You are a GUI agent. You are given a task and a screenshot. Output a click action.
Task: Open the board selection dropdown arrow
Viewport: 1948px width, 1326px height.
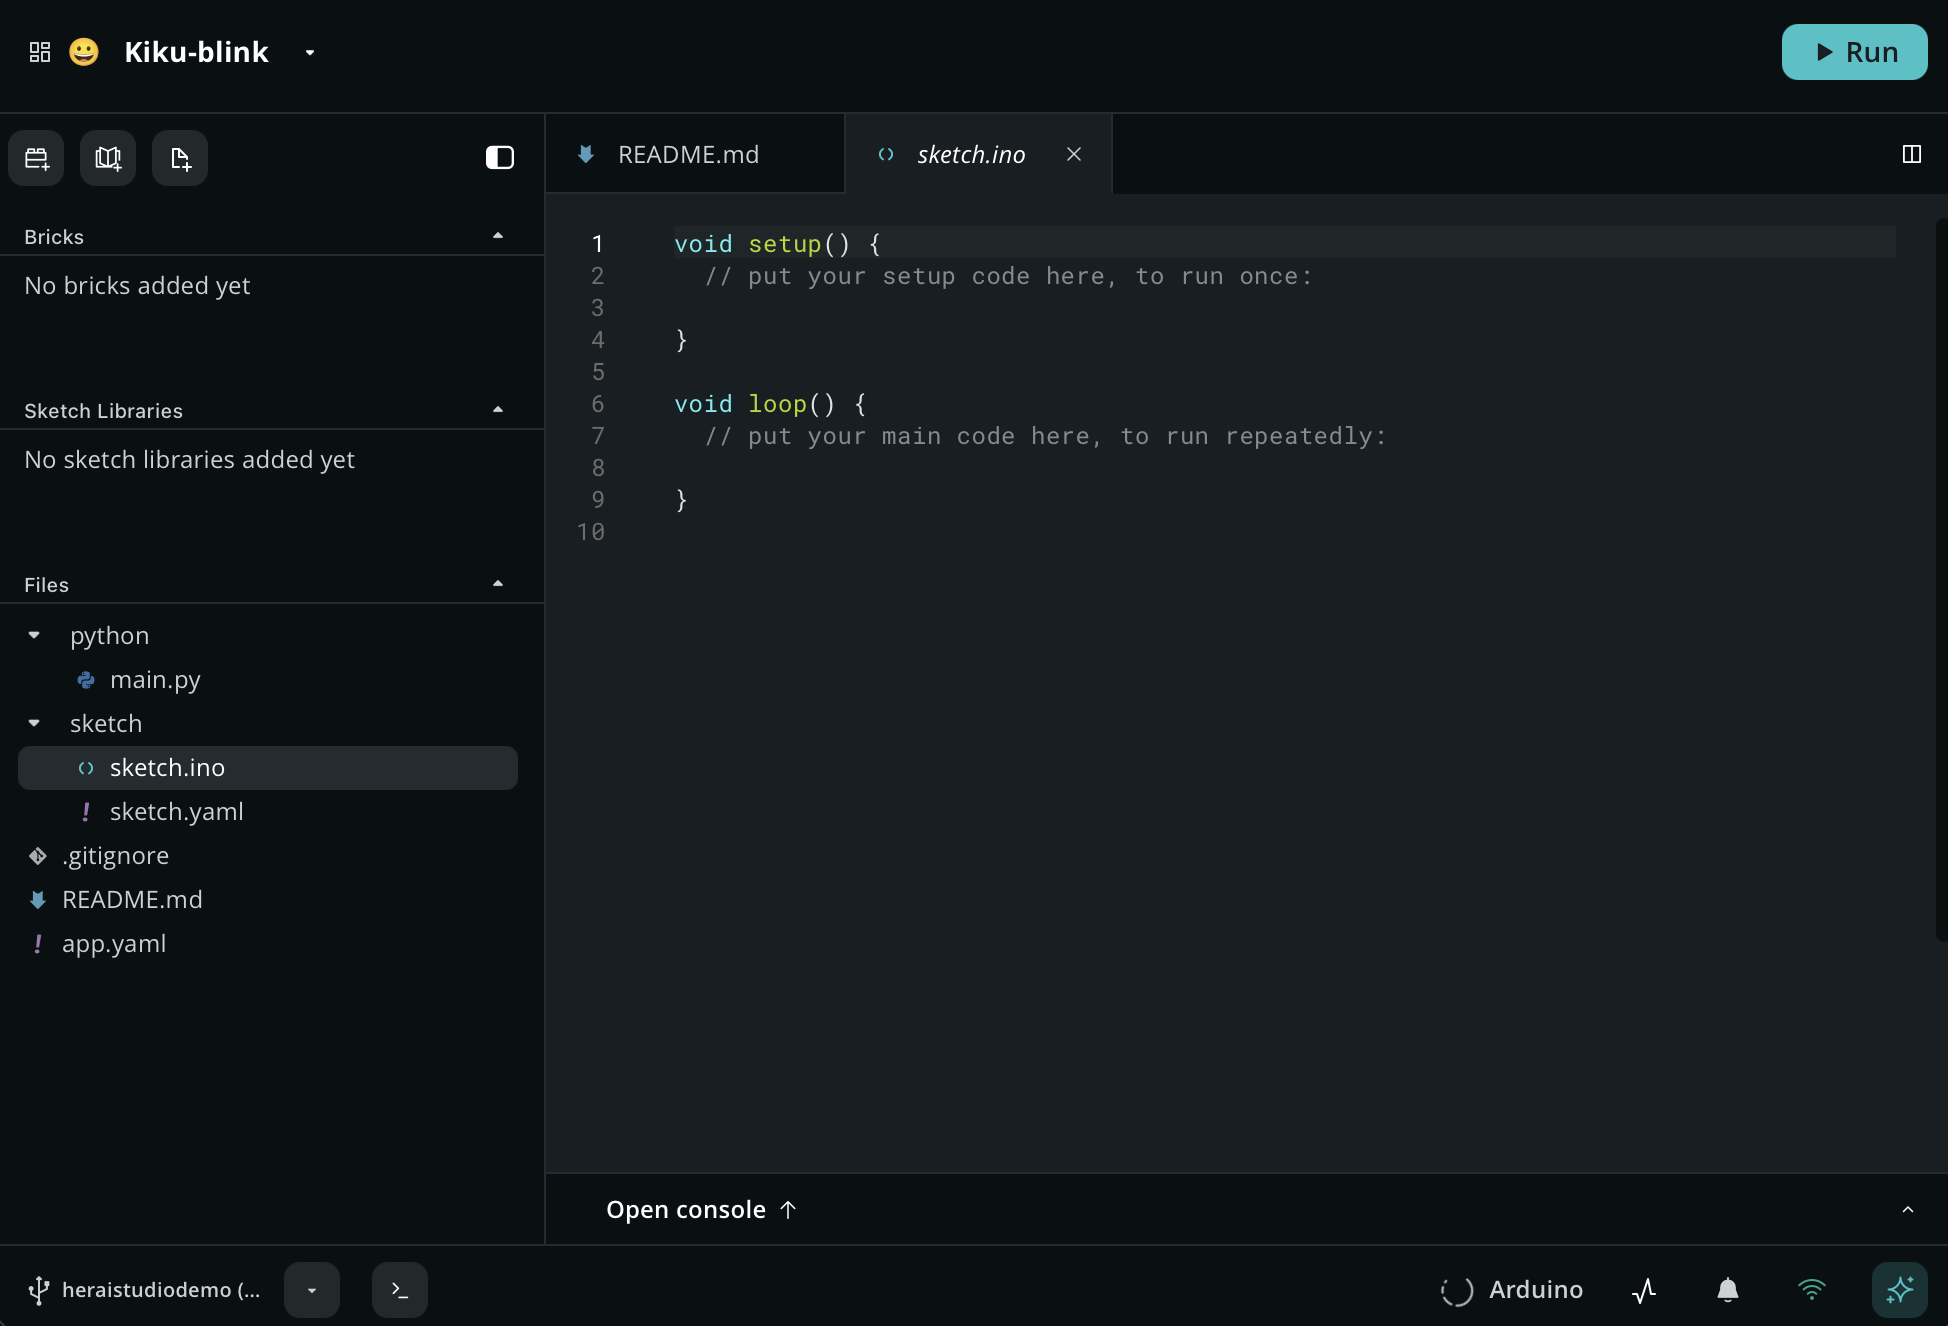click(312, 1290)
